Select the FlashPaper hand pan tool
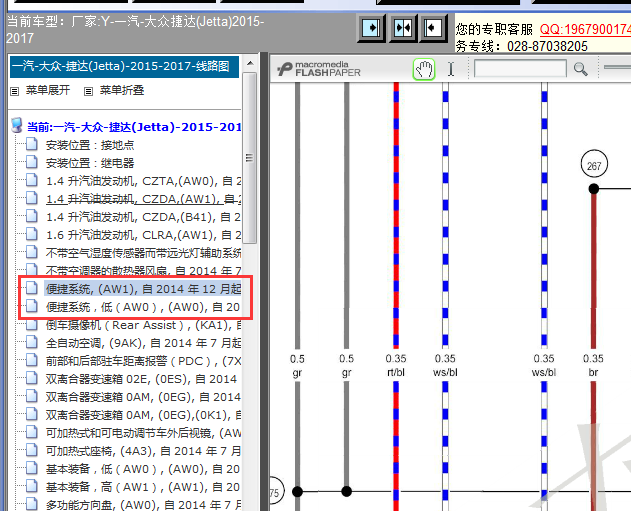The height and width of the screenshot is (511, 631). pyautogui.click(x=424, y=69)
